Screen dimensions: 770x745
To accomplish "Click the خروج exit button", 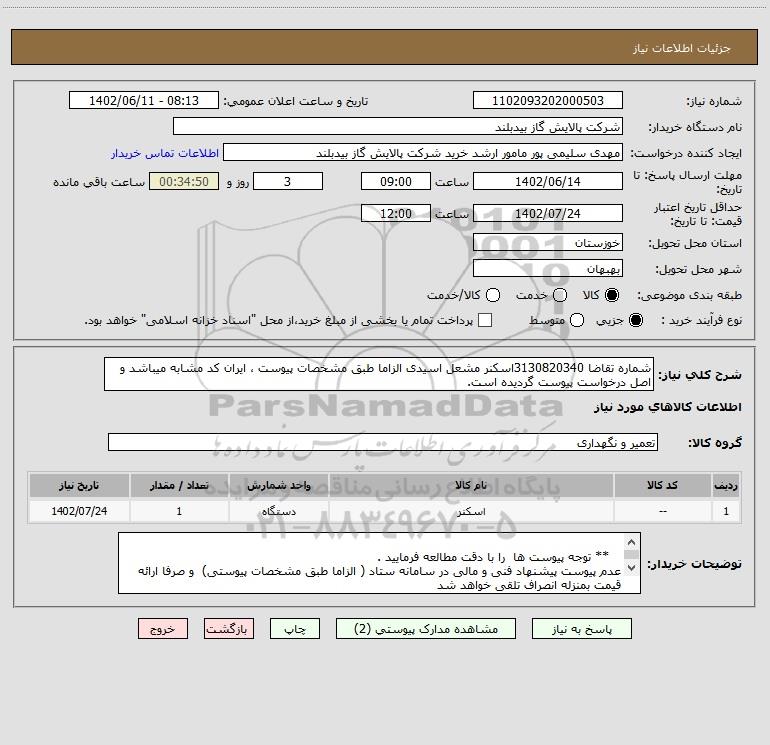I will (x=163, y=629).
